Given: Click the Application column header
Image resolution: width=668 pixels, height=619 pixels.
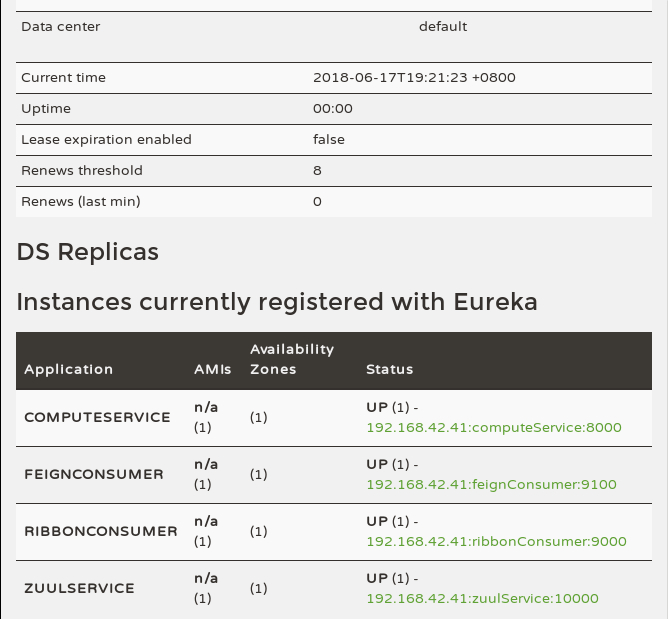Looking at the screenshot, I should [x=69, y=369].
